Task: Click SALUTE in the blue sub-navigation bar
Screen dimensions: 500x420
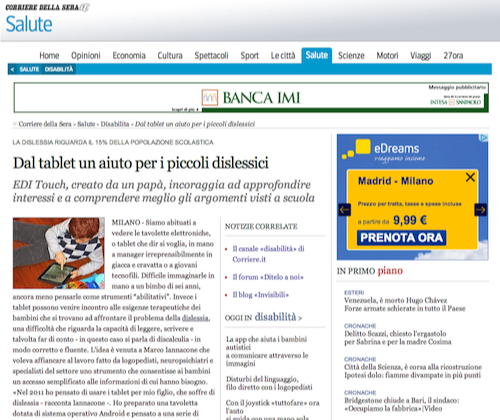Action: pyautogui.click(x=29, y=69)
